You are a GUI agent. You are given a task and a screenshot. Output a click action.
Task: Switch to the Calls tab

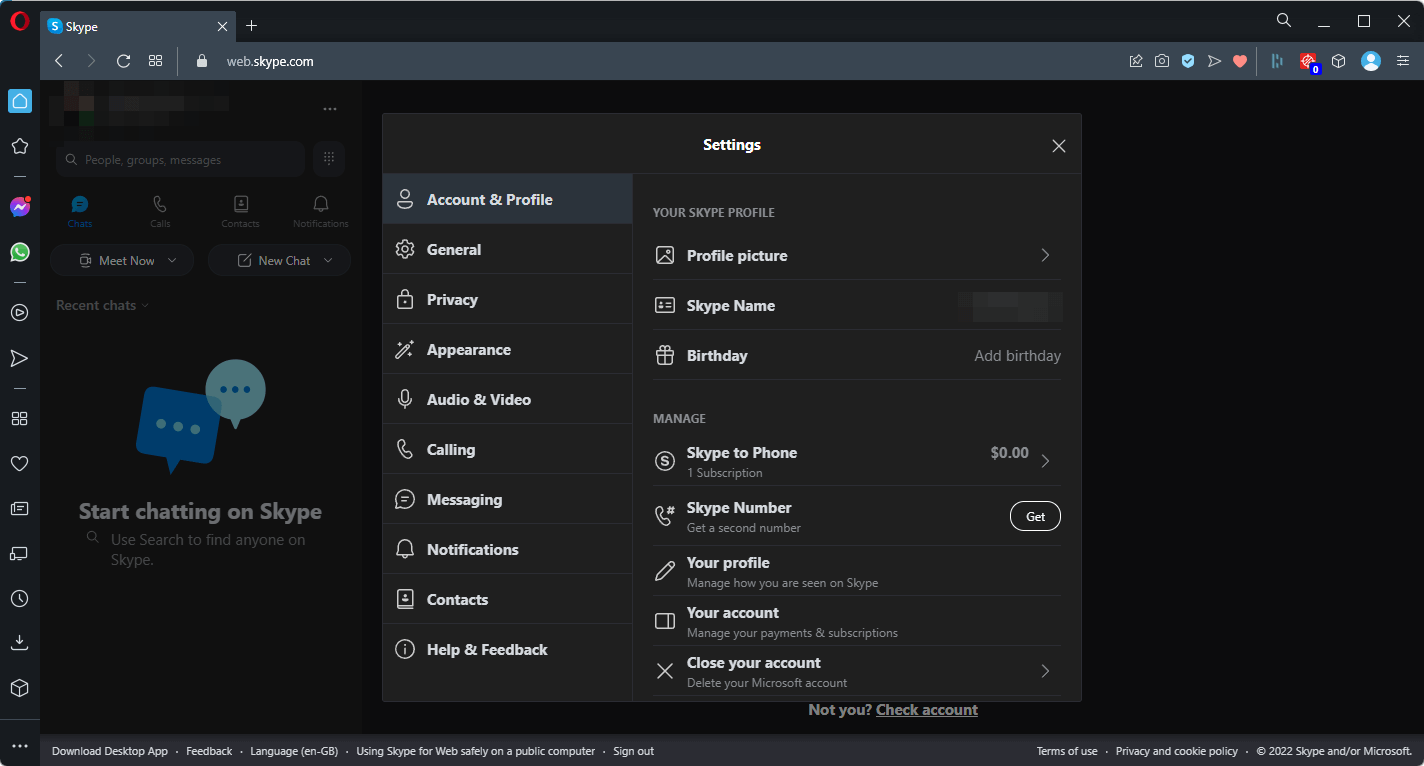coord(160,212)
